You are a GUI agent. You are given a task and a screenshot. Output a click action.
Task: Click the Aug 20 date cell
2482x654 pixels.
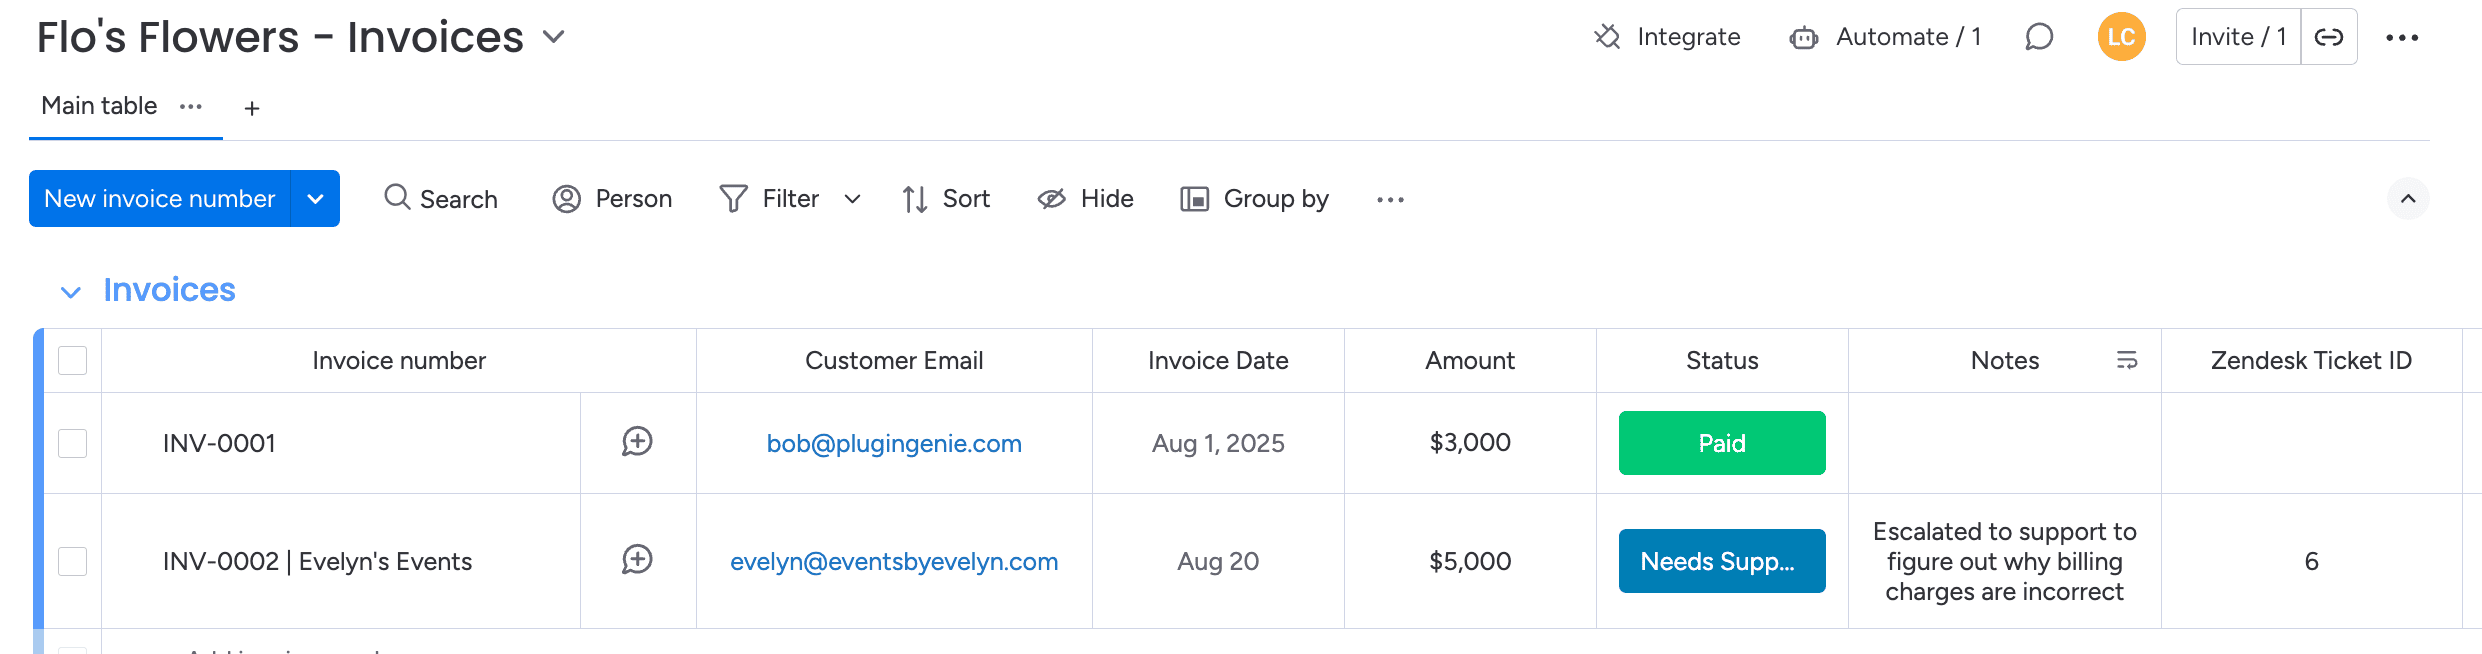(1218, 561)
